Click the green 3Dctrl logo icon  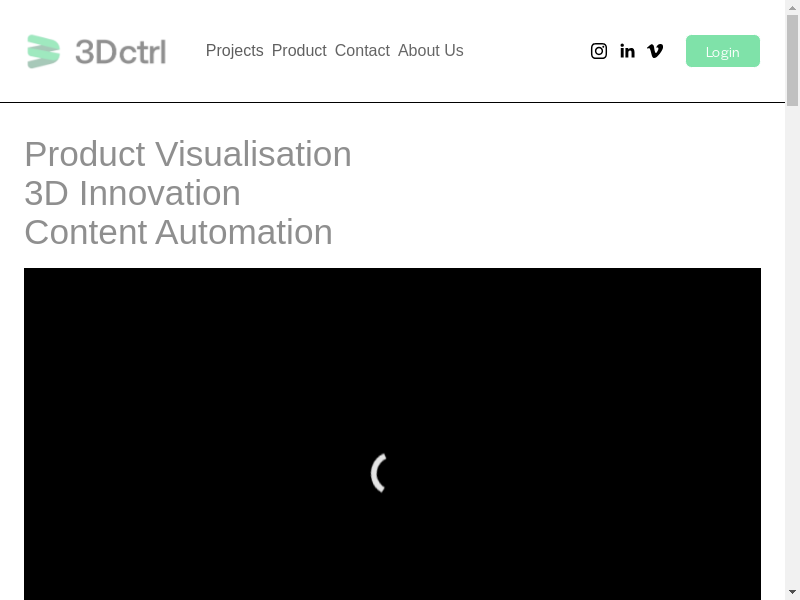[43, 51]
